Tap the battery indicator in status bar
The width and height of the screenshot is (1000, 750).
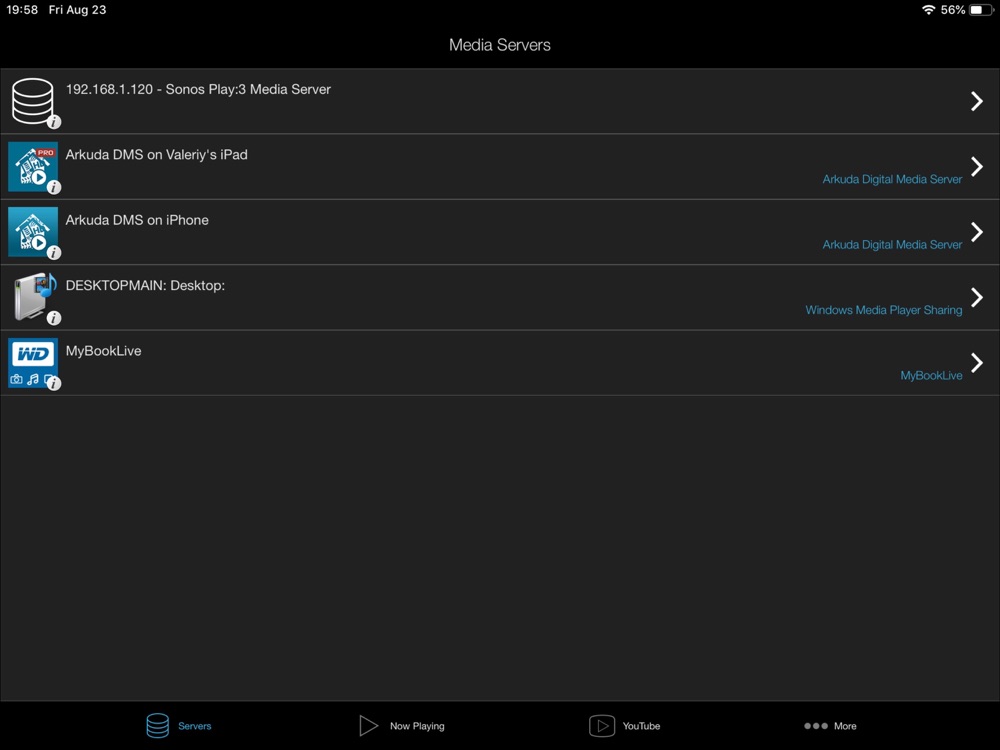pos(981,10)
